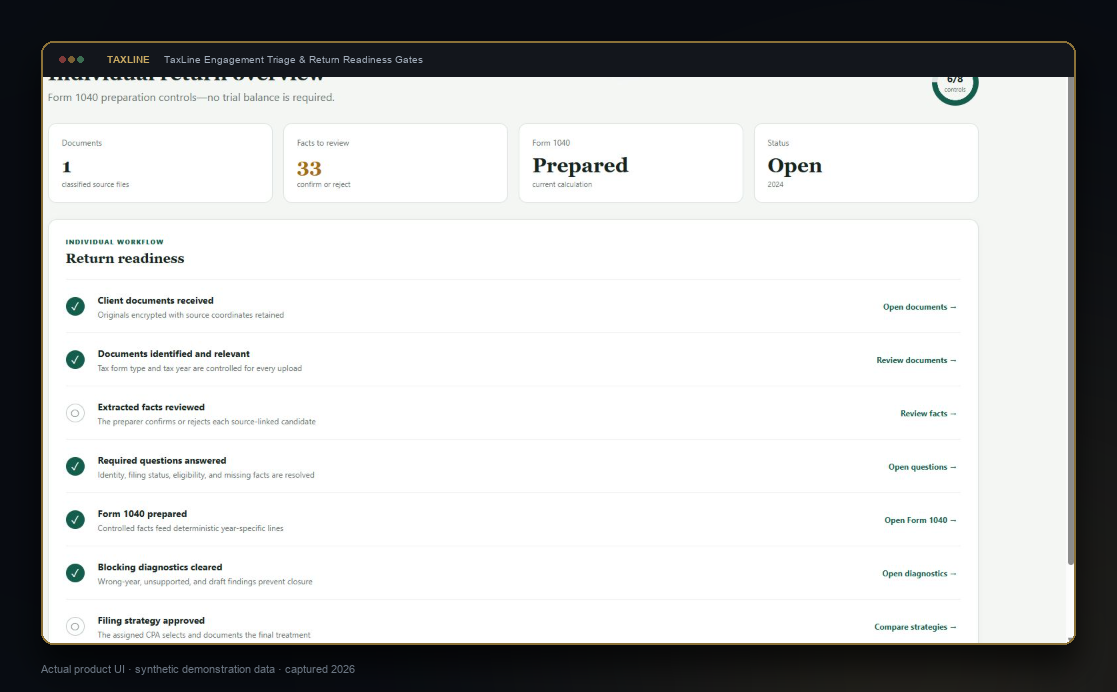Select the Form 1040 Prepared card
Image resolution: width=1117 pixels, height=692 pixels.
pos(630,163)
